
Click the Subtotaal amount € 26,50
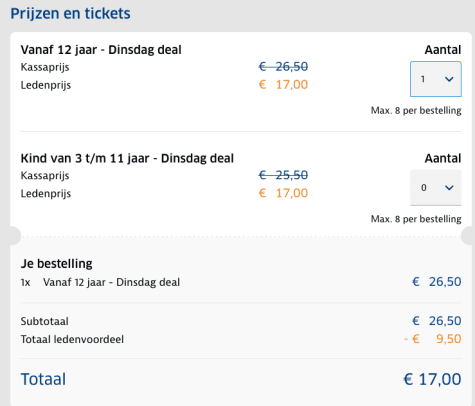pyautogui.click(x=437, y=321)
